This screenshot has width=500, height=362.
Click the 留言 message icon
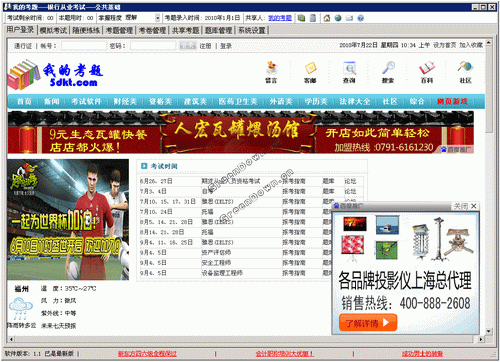click(272, 68)
